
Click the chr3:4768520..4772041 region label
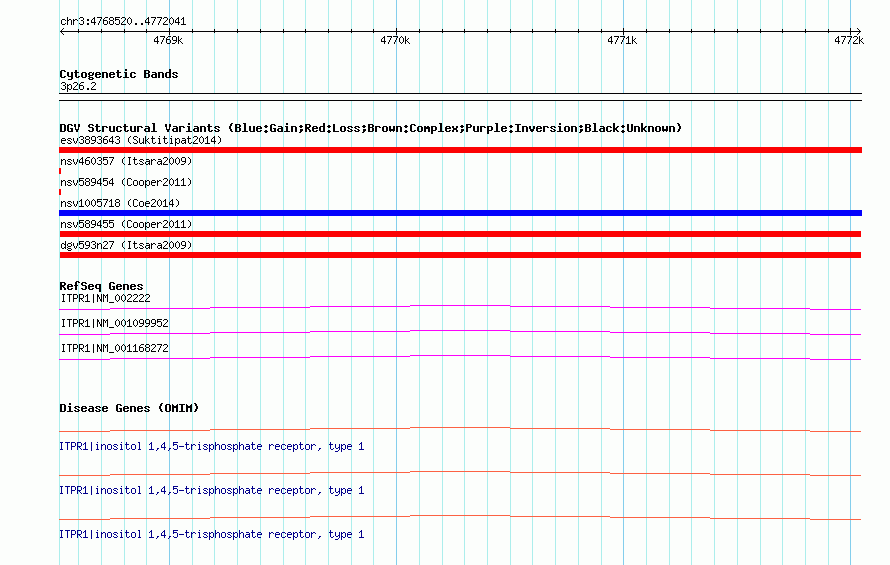(x=123, y=22)
